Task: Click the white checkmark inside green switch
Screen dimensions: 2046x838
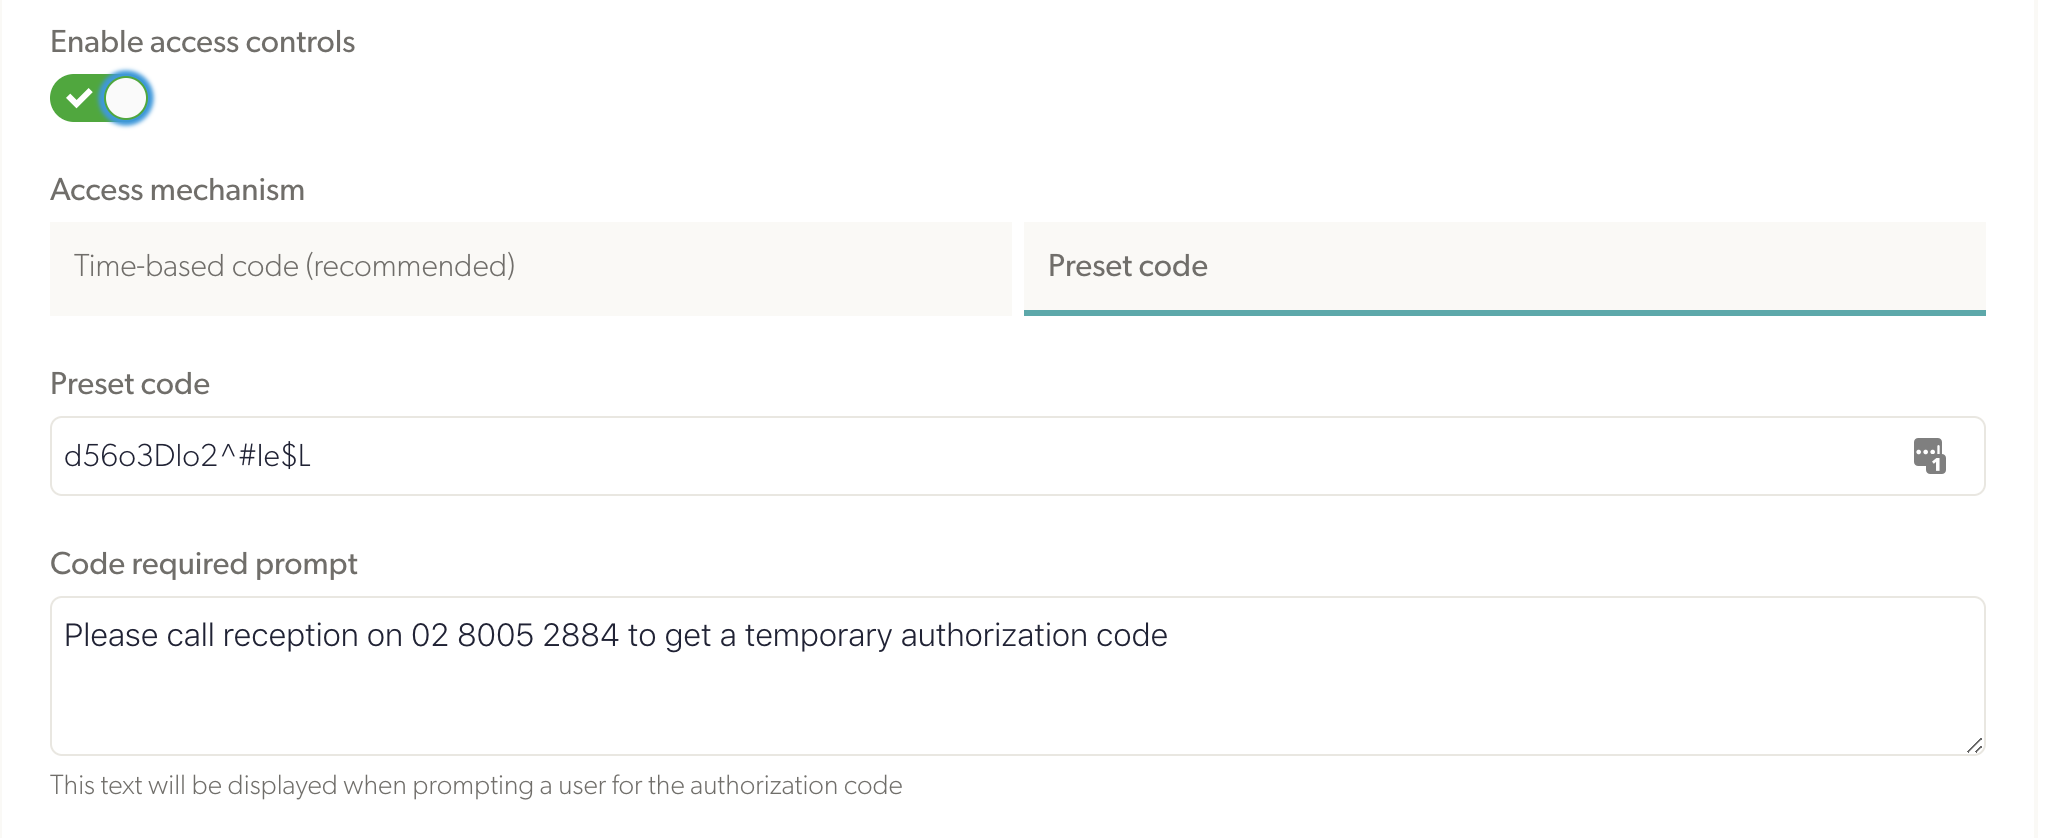Action: tap(78, 98)
